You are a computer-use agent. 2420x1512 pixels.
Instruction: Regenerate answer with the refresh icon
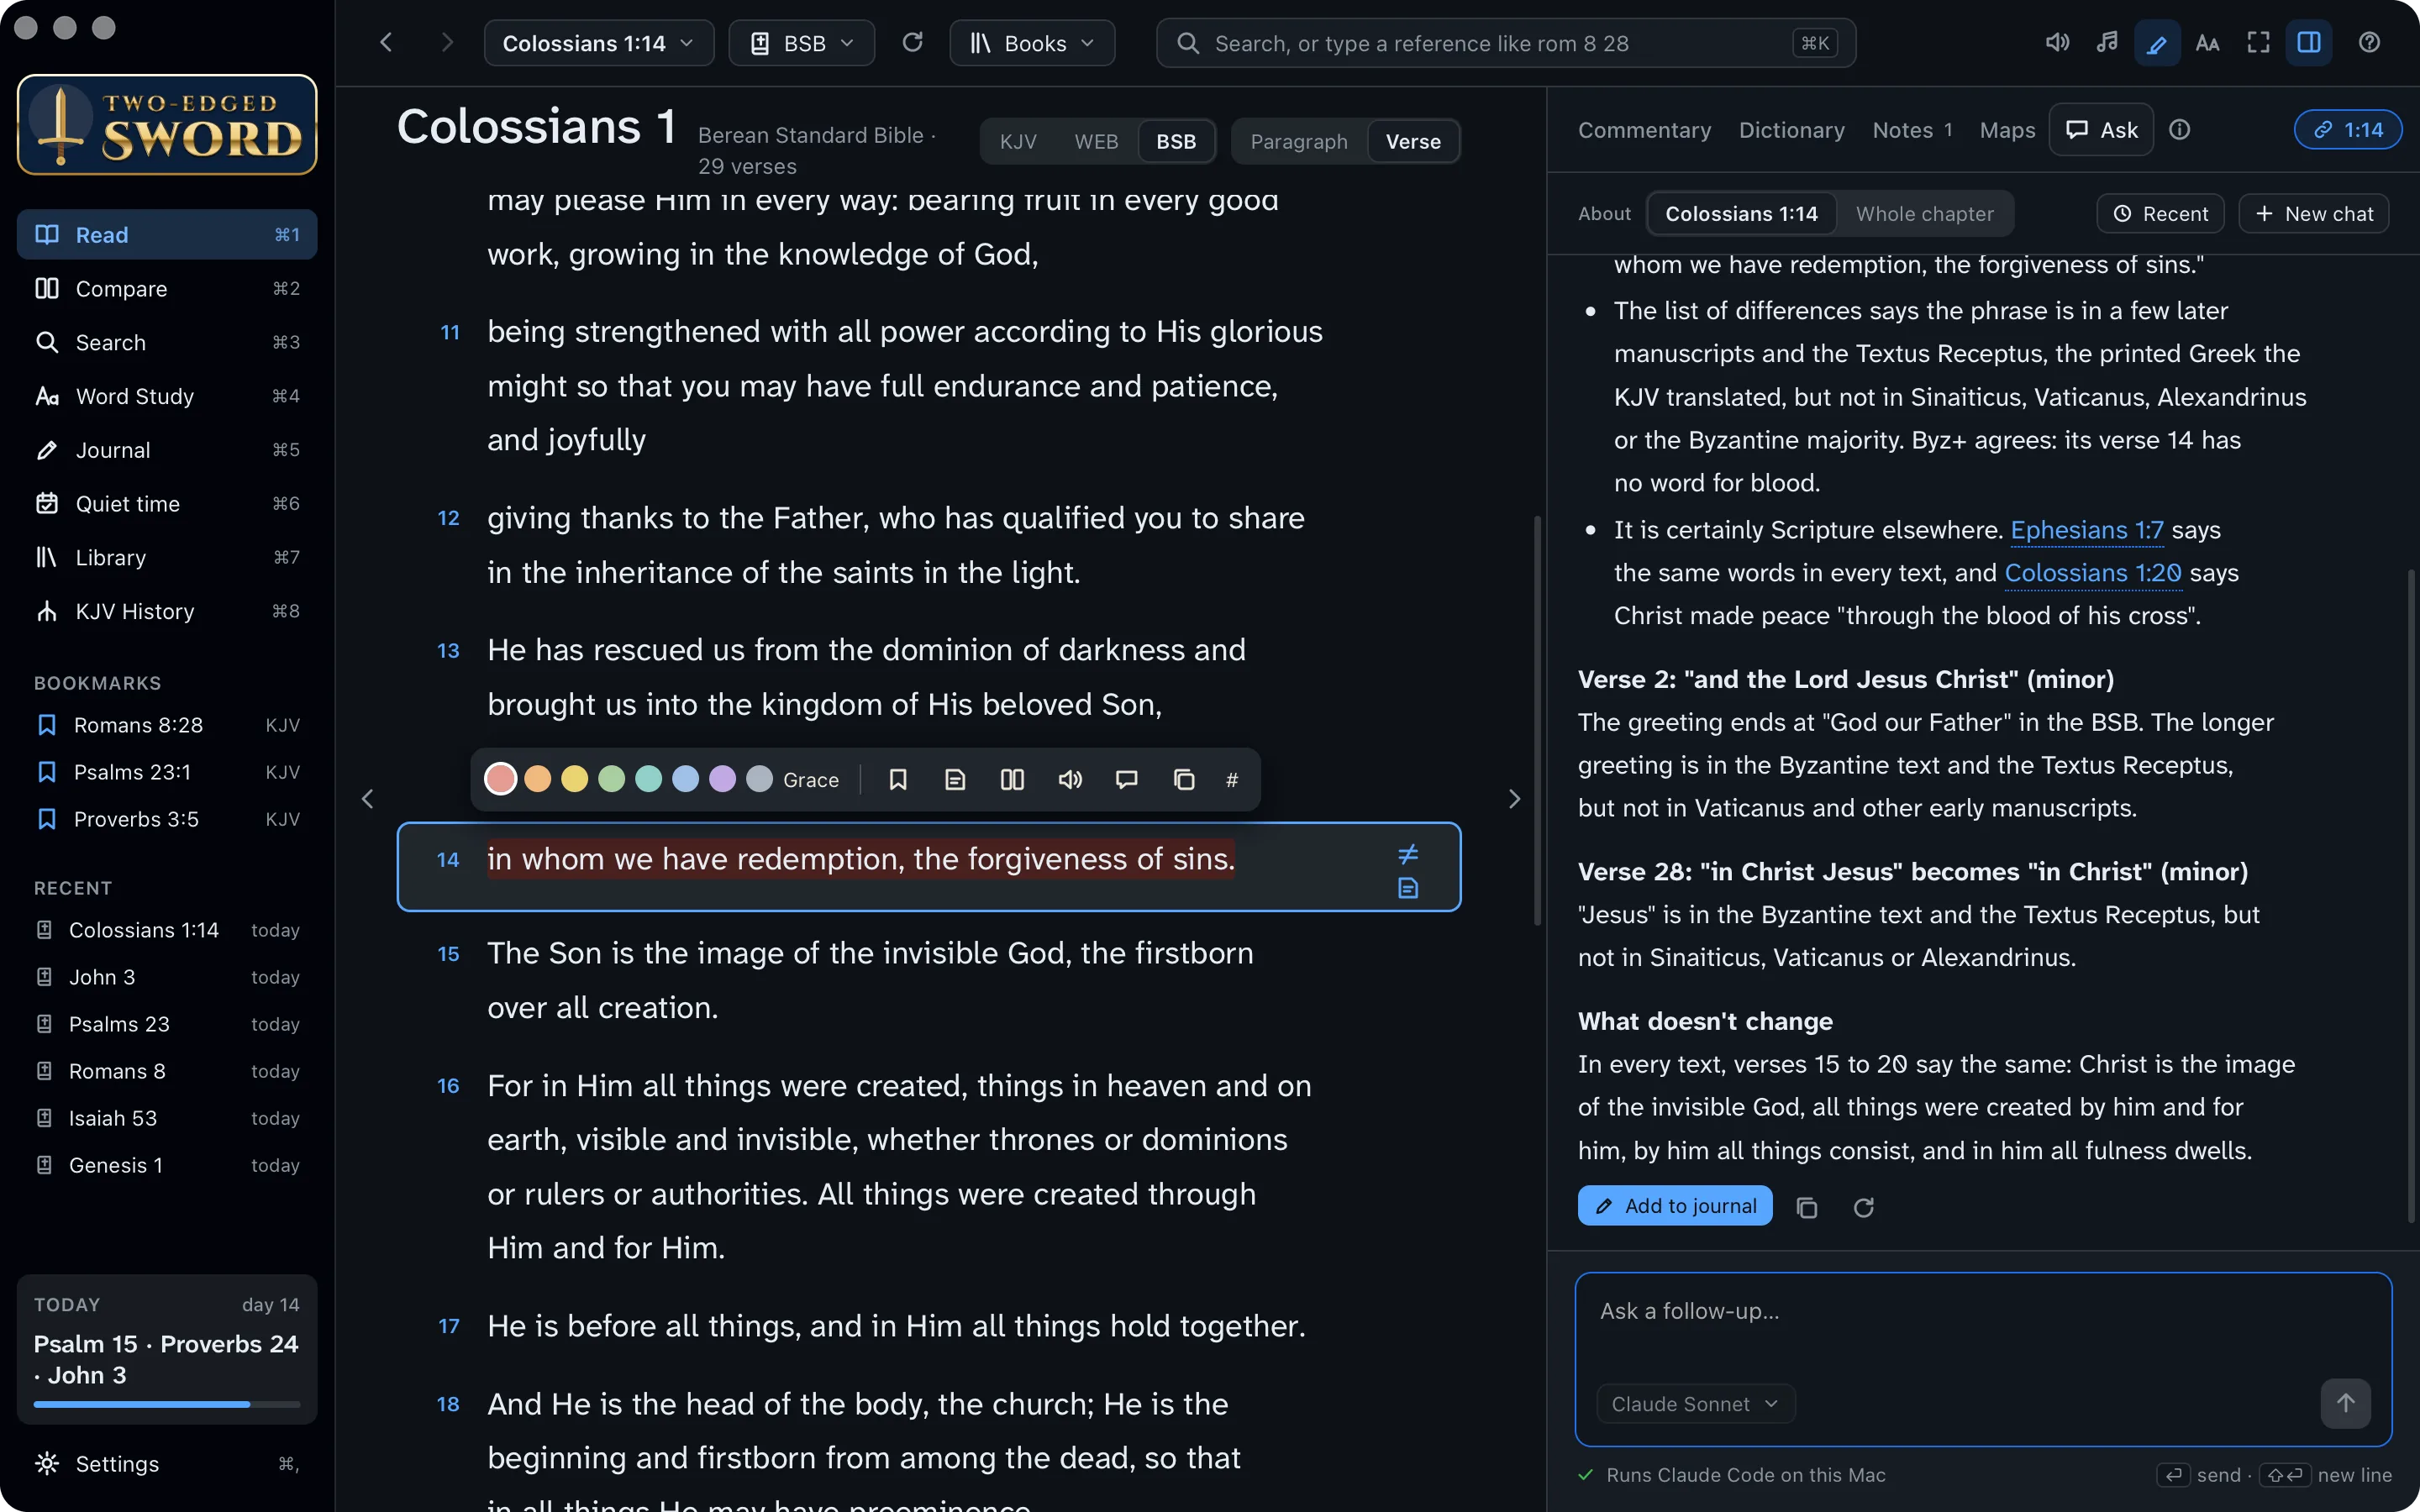pyautogui.click(x=1863, y=1207)
